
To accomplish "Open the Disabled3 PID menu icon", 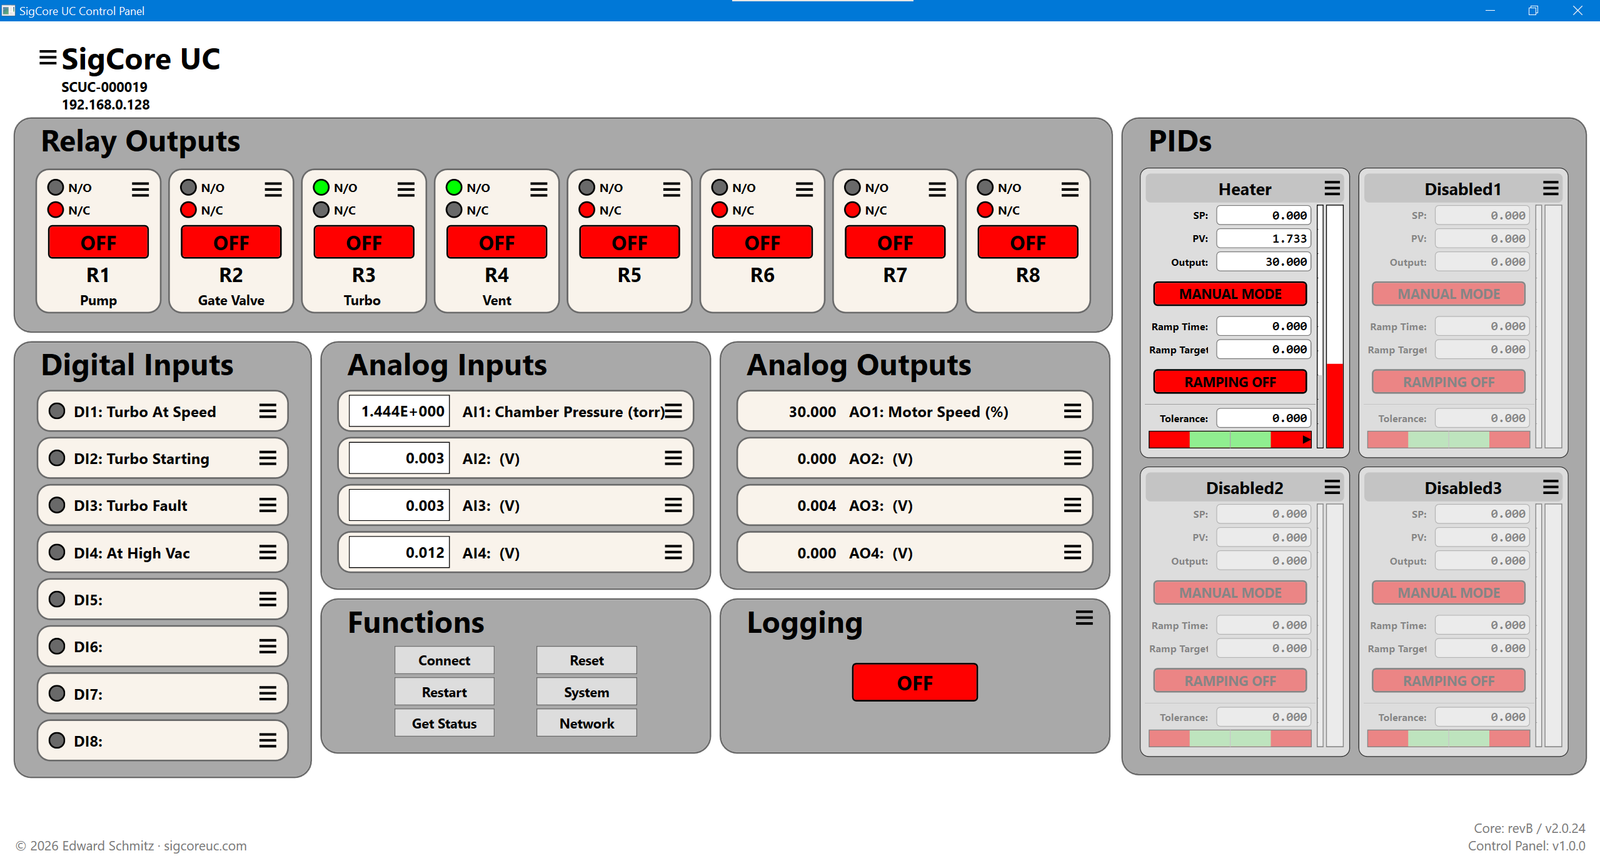I will (x=1551, y=487).
